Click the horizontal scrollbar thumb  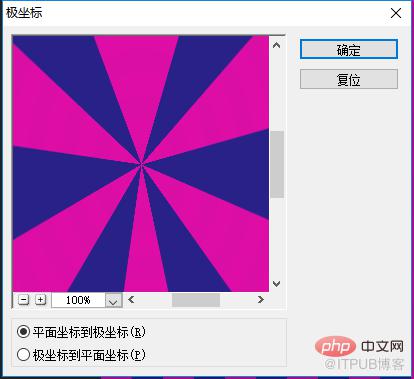(196, 300)
